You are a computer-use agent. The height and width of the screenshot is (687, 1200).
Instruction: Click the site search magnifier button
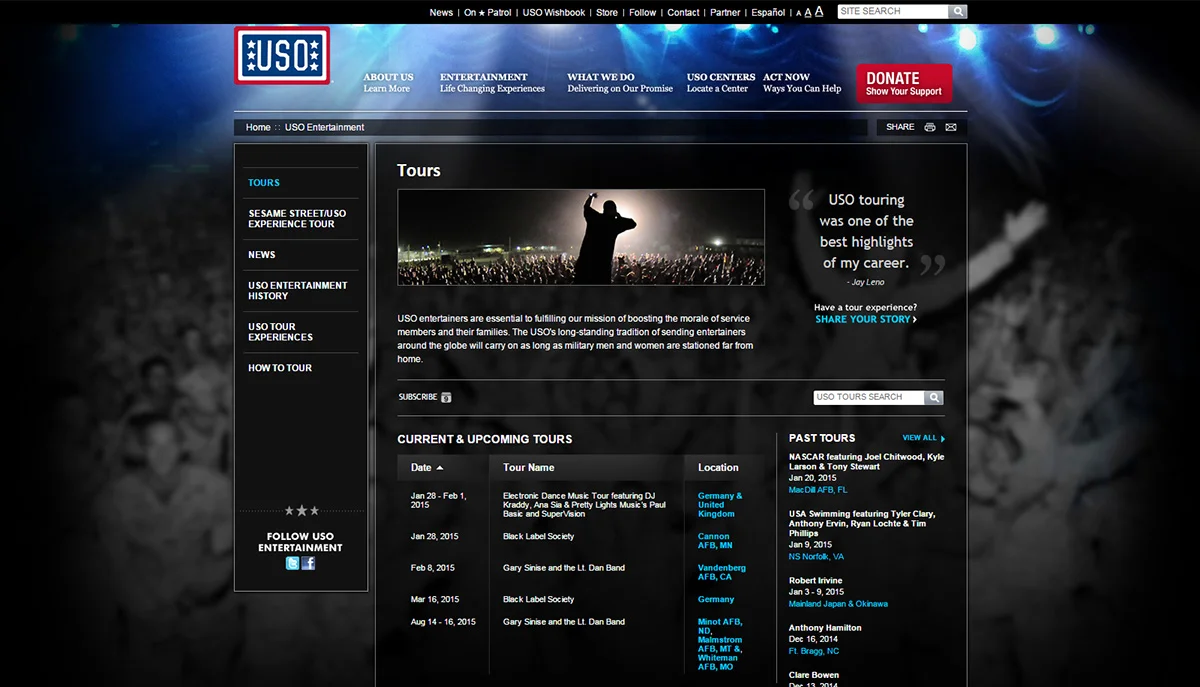(x=958, y=12)
